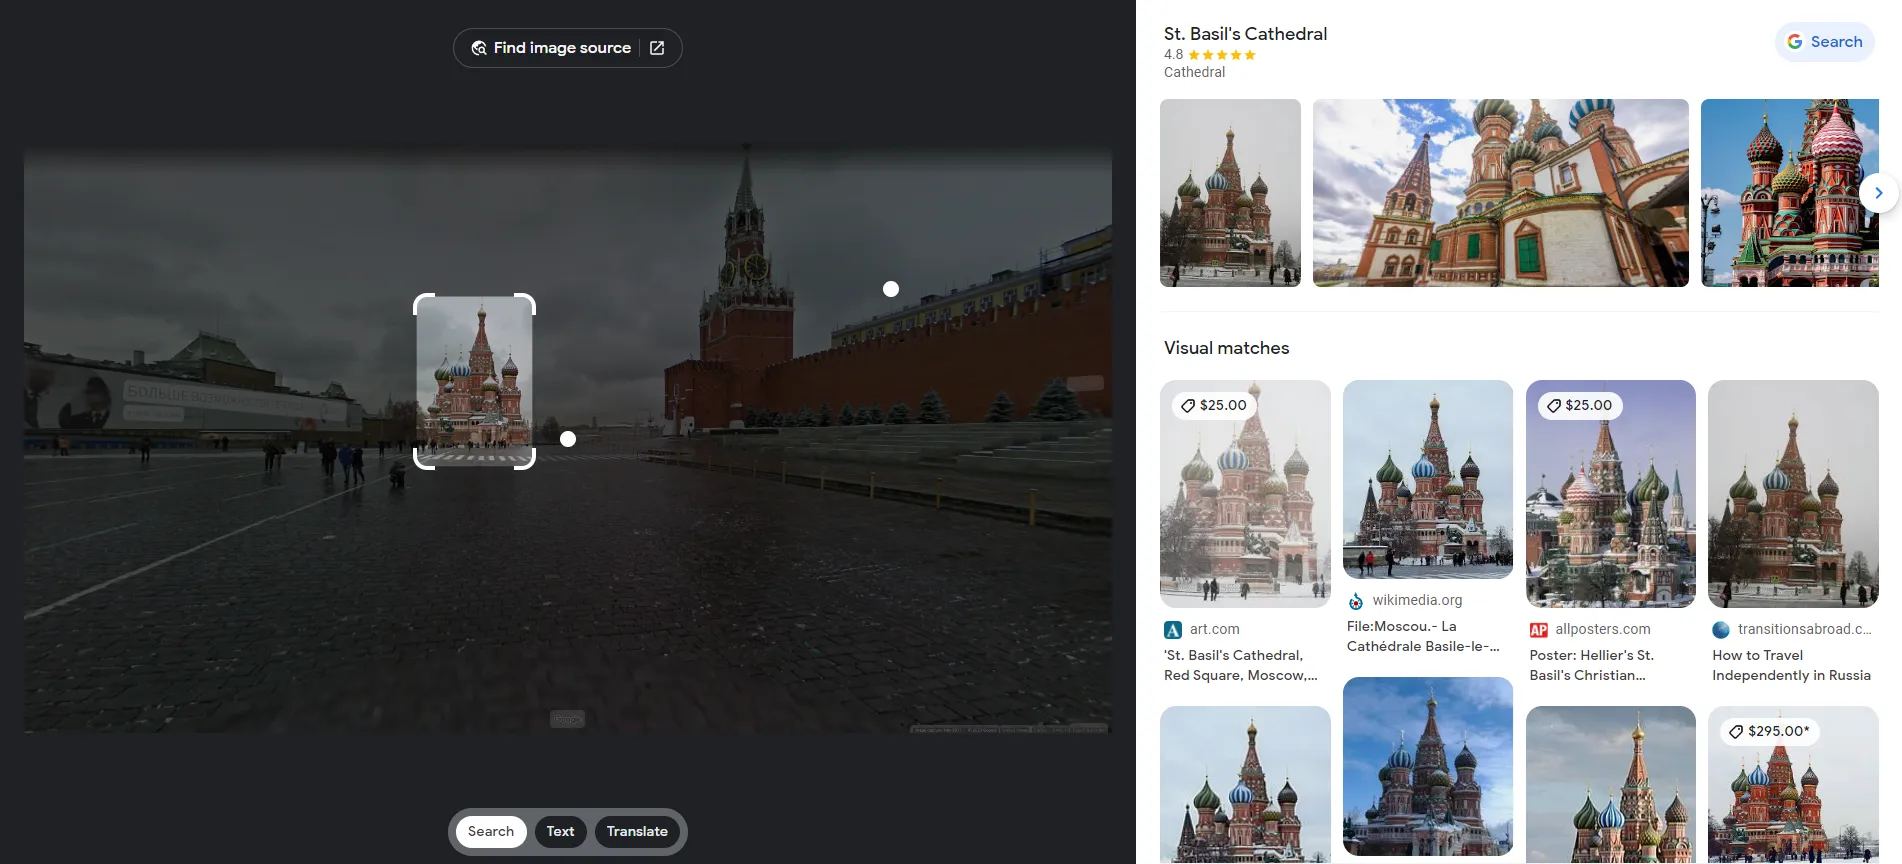Select the white dot beside the cropped cathedral
The width and height of the screenshot is (1902, 864).
(568, 439)
